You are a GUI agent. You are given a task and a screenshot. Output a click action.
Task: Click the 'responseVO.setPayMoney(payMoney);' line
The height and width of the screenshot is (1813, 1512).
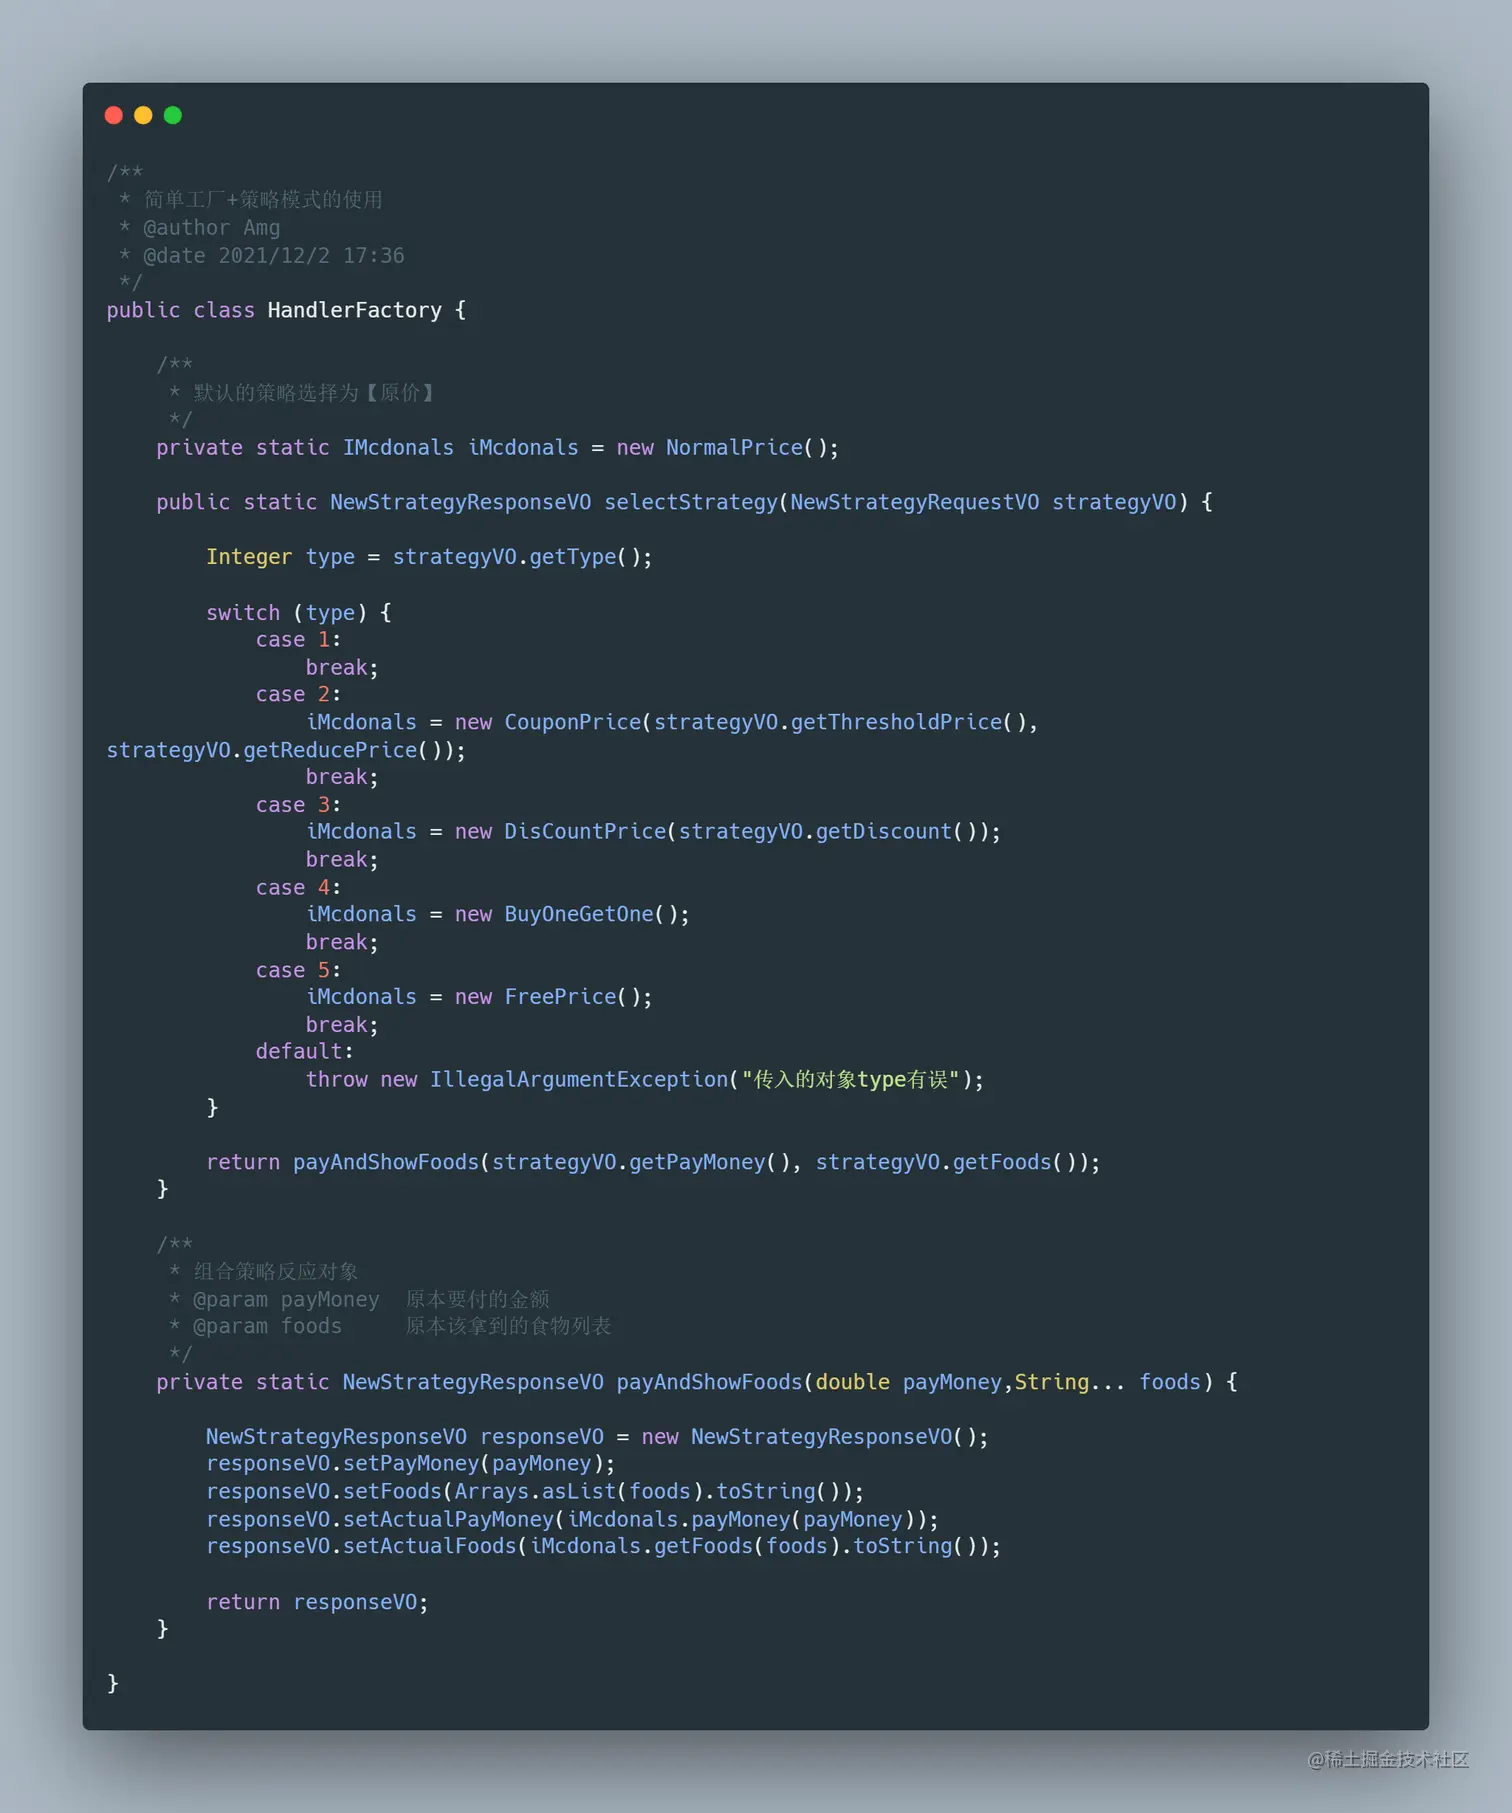point(411,1464)
